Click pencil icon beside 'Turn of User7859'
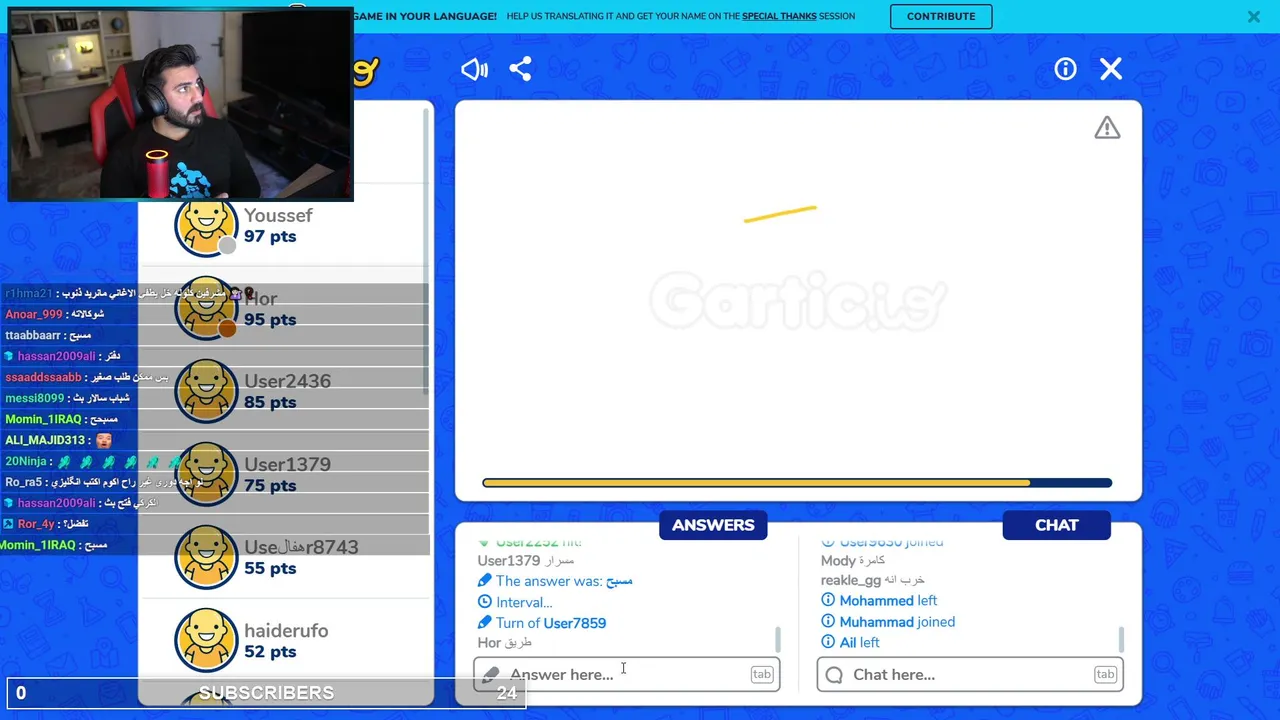Image resolution: width=1280 pixels, height=720 pixels. point(485,623)
